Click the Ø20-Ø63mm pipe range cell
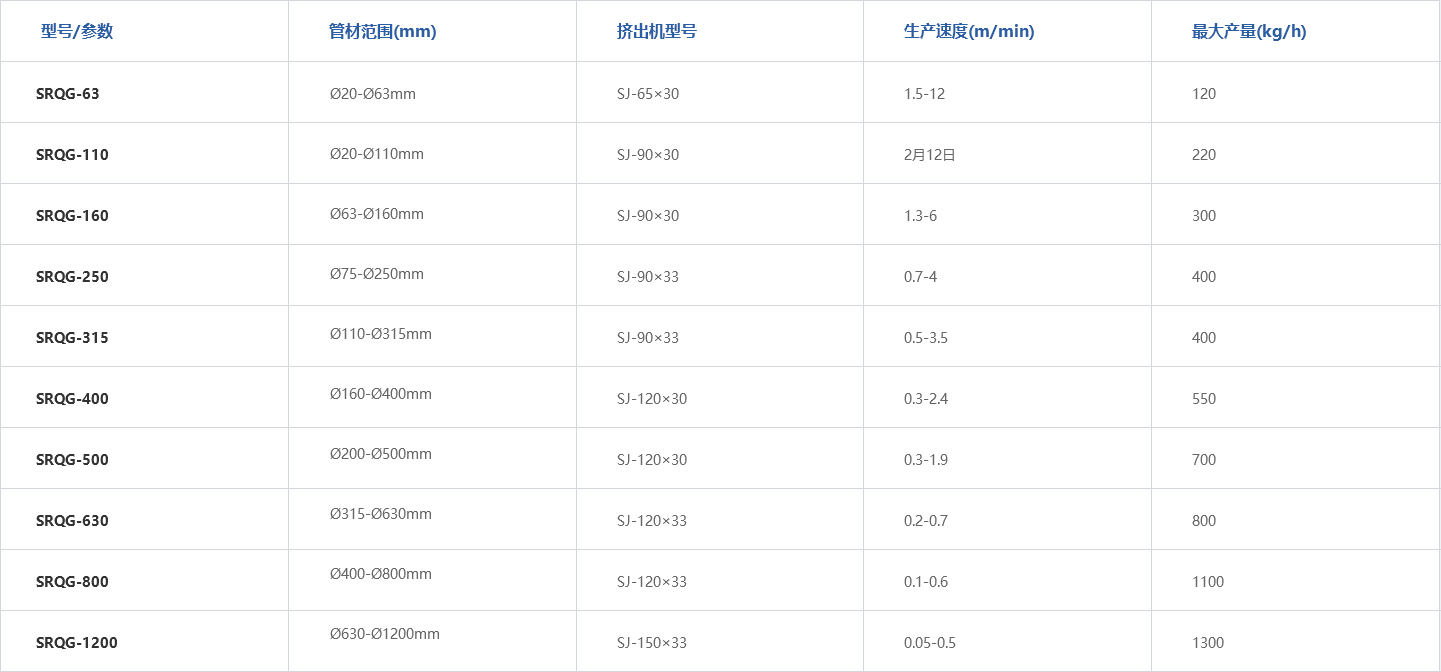Screen dimensions: 1441x672 [x=372, y=94]
